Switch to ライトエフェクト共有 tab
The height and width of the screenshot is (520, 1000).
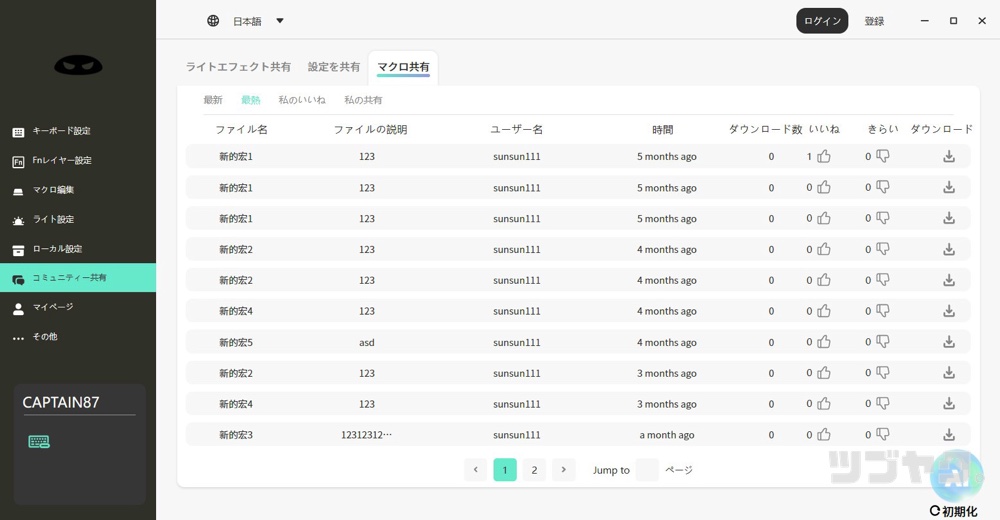[x=238, y=67]
